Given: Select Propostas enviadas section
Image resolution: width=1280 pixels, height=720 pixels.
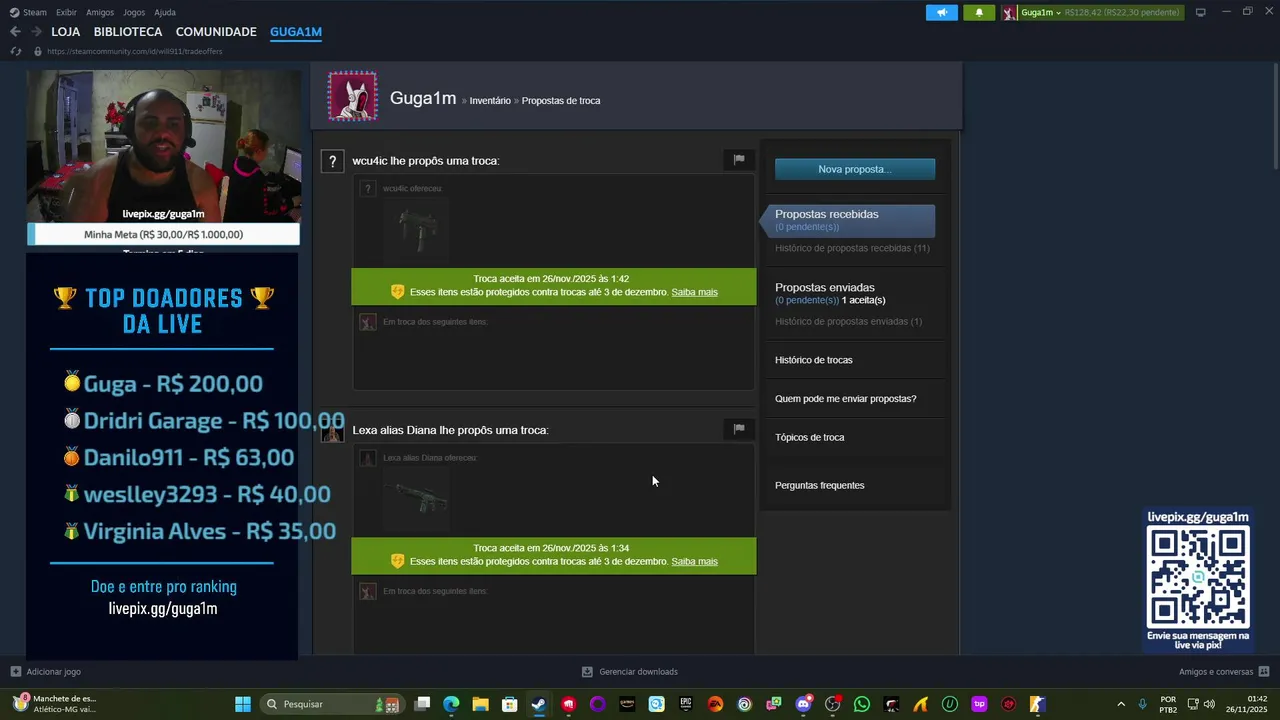Looking at the screenshot, I should point(825,288).
